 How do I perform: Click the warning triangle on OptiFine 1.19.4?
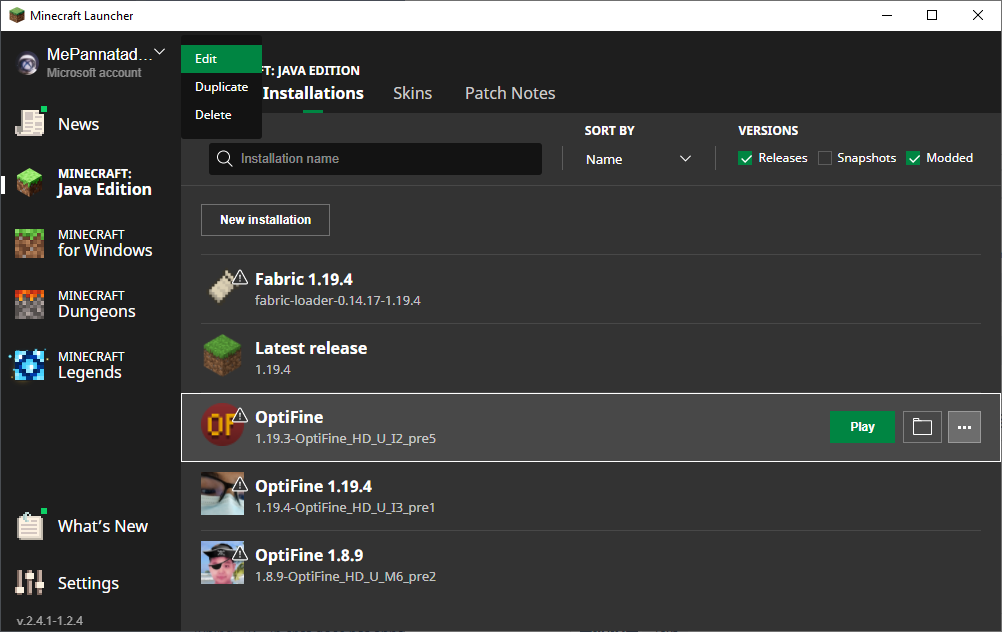[240, 484]
